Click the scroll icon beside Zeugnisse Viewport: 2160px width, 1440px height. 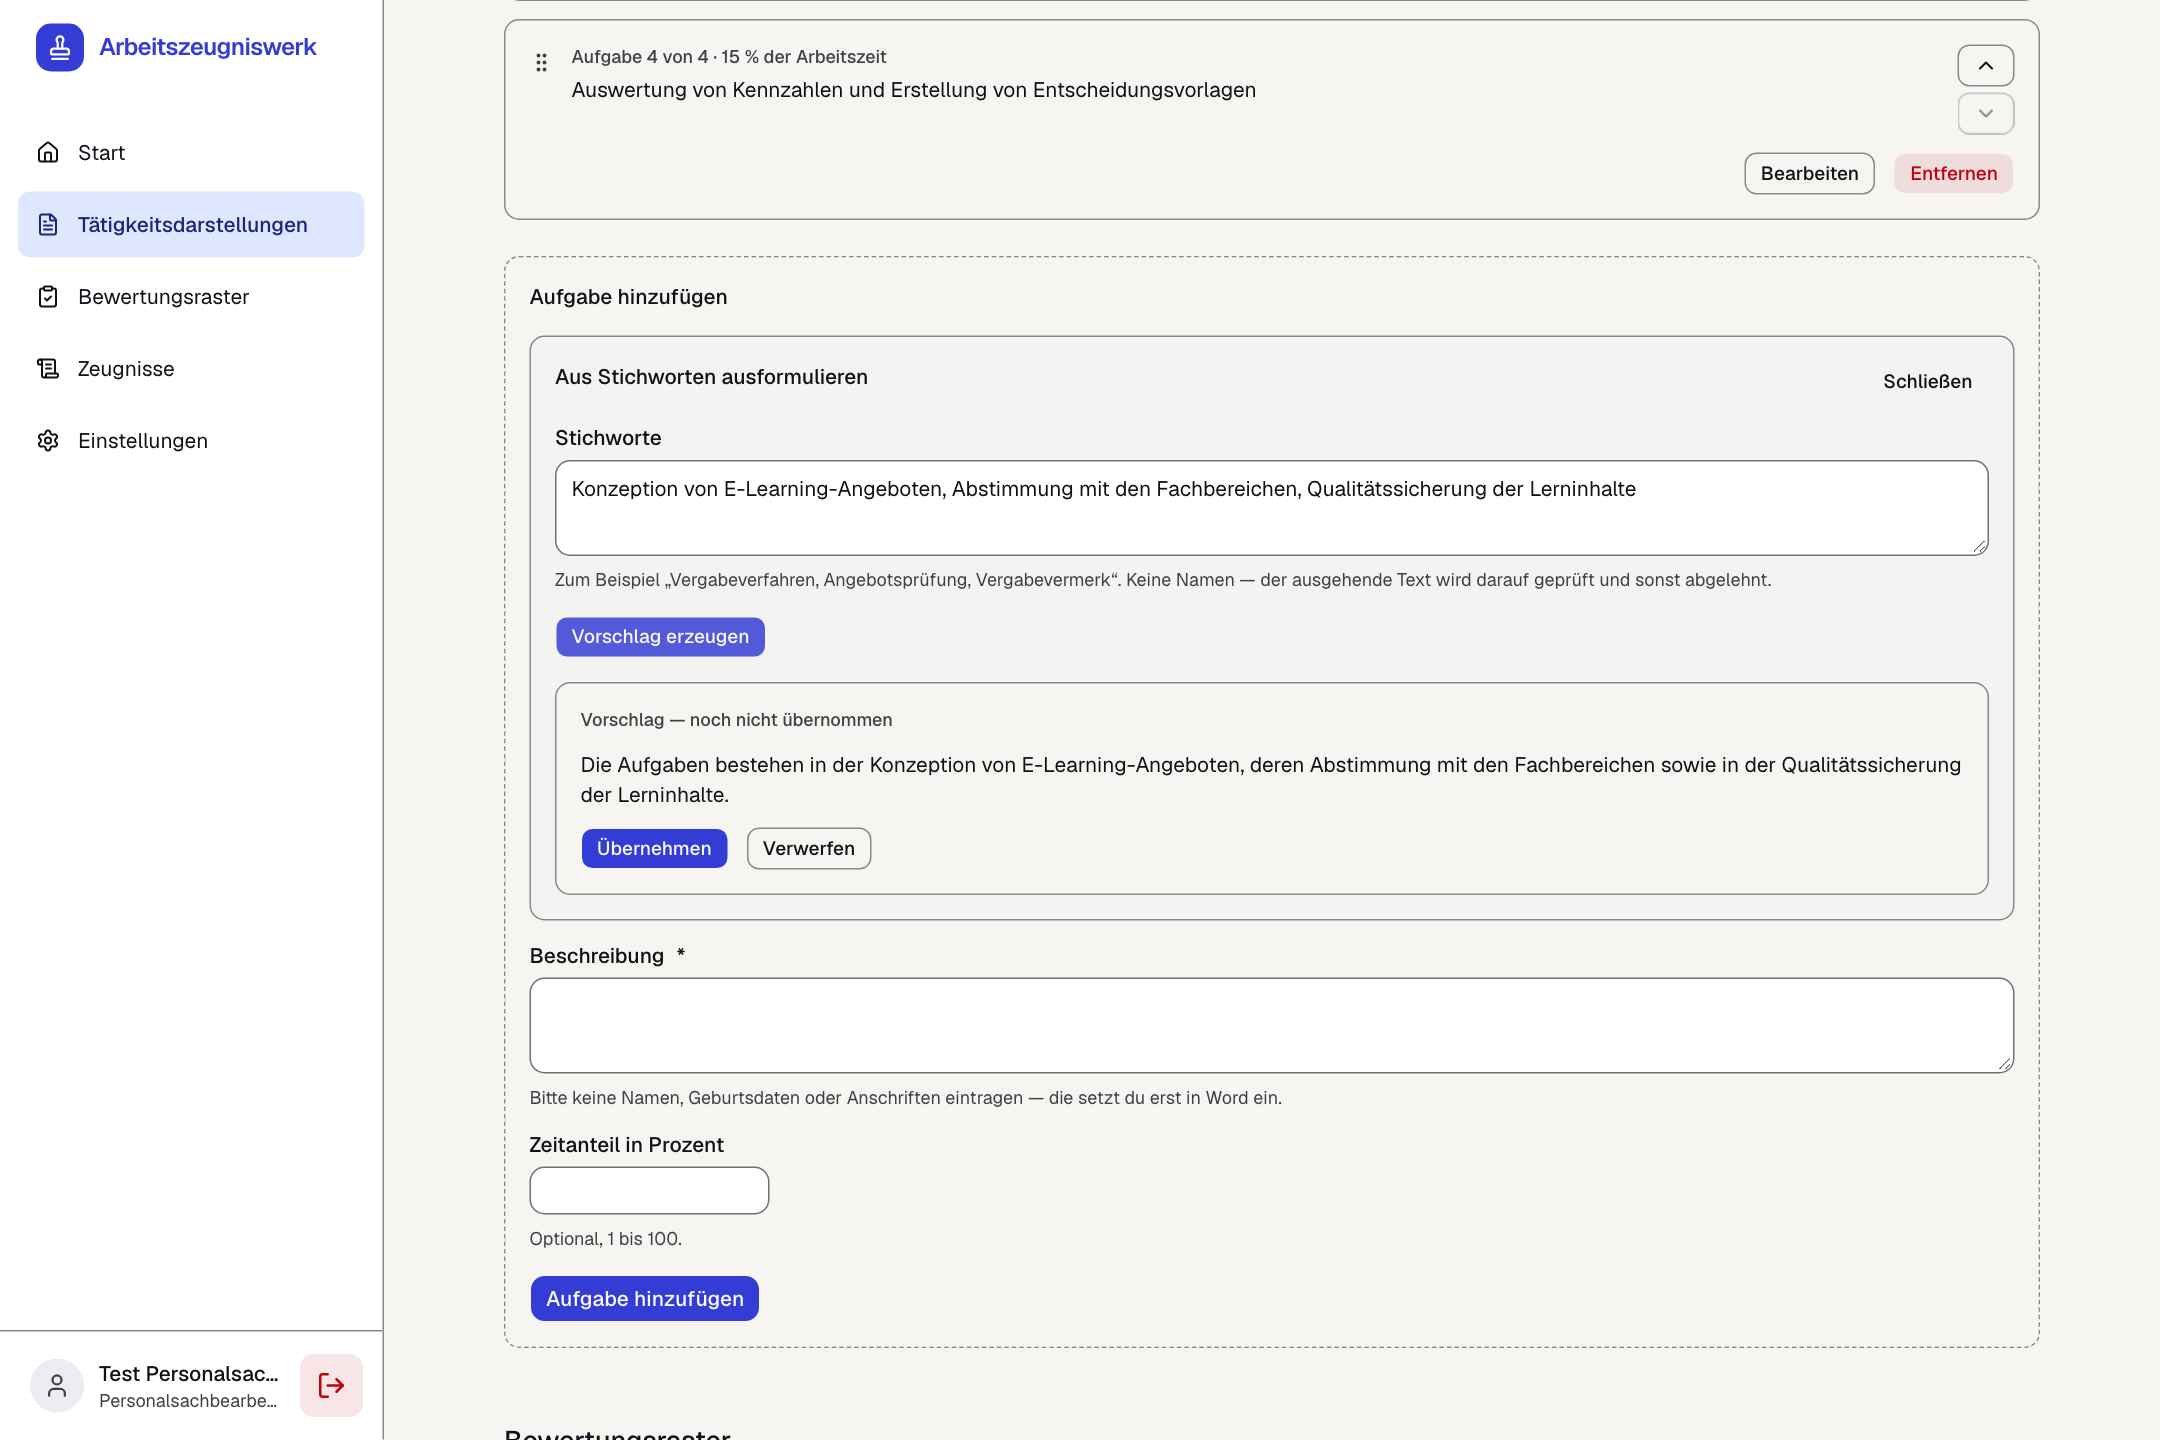coord(48,368)
